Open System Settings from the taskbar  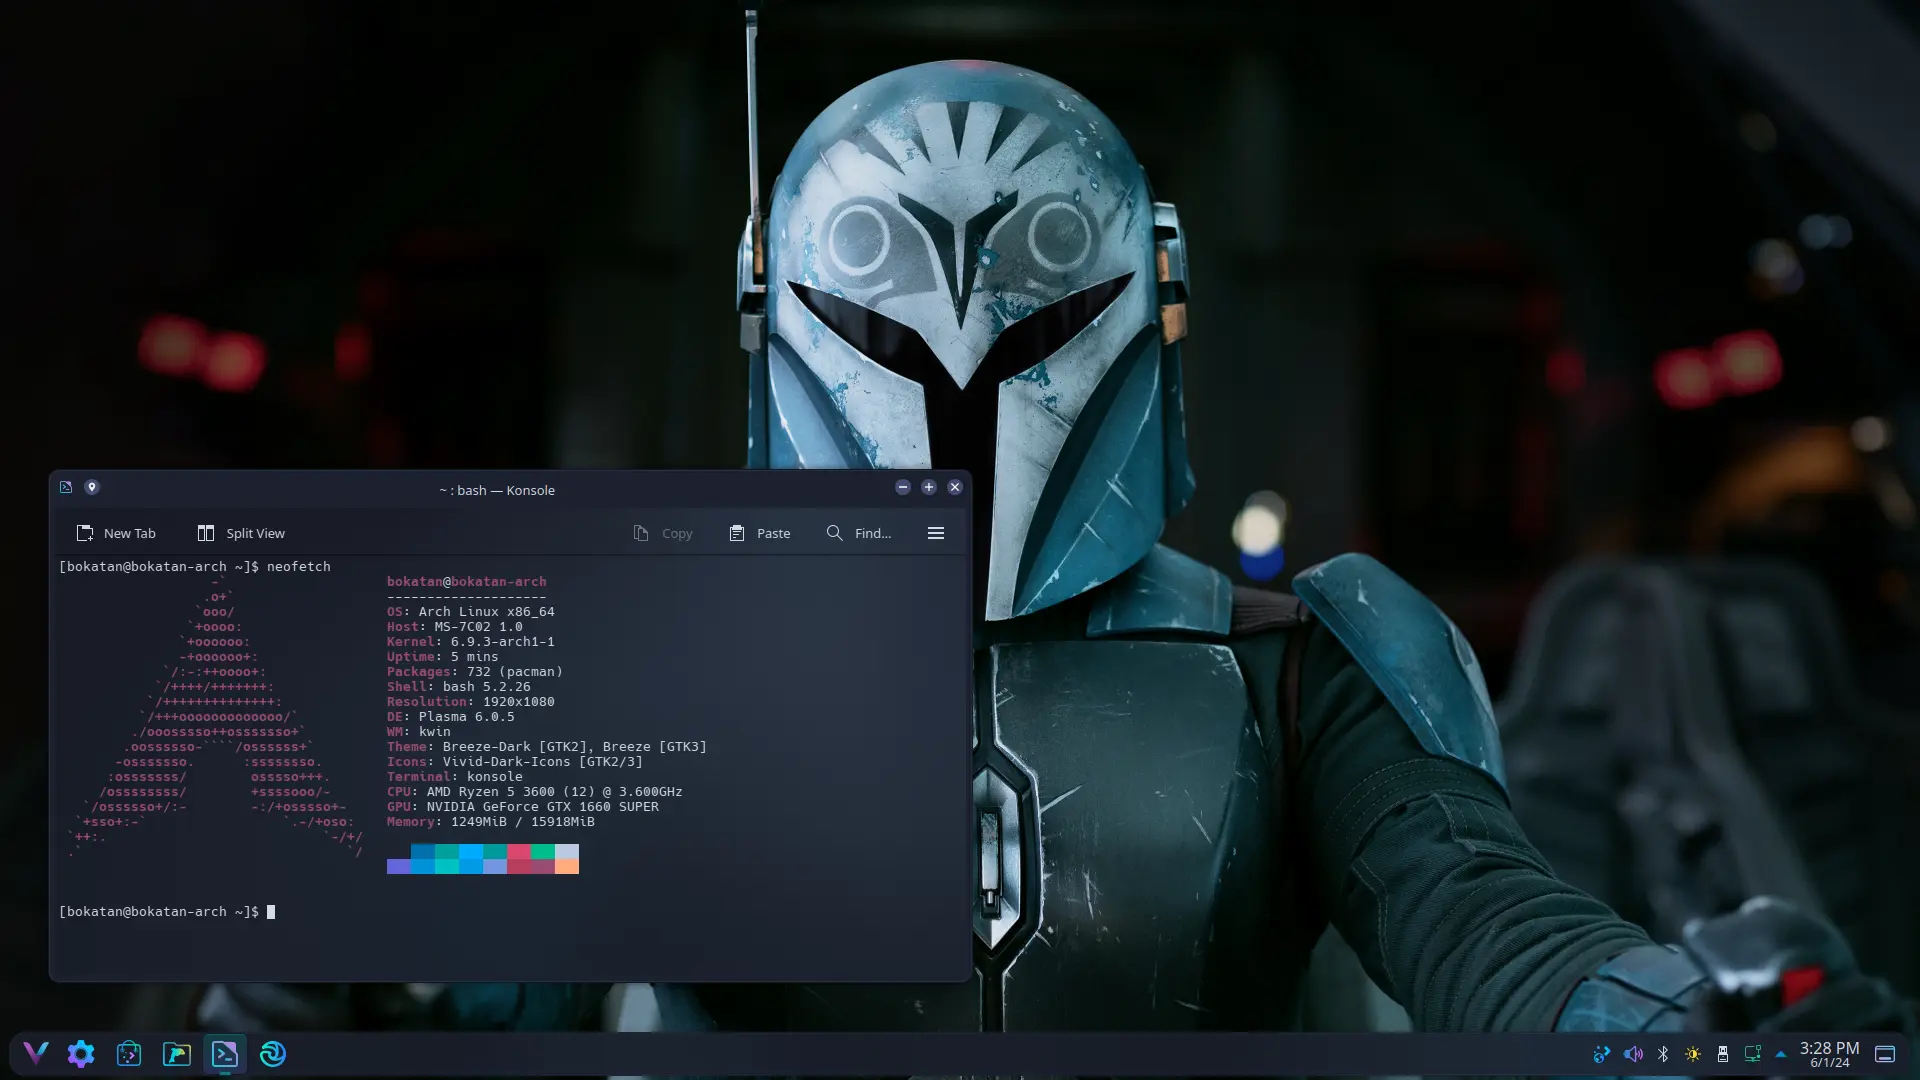(x=81, y=1053)
